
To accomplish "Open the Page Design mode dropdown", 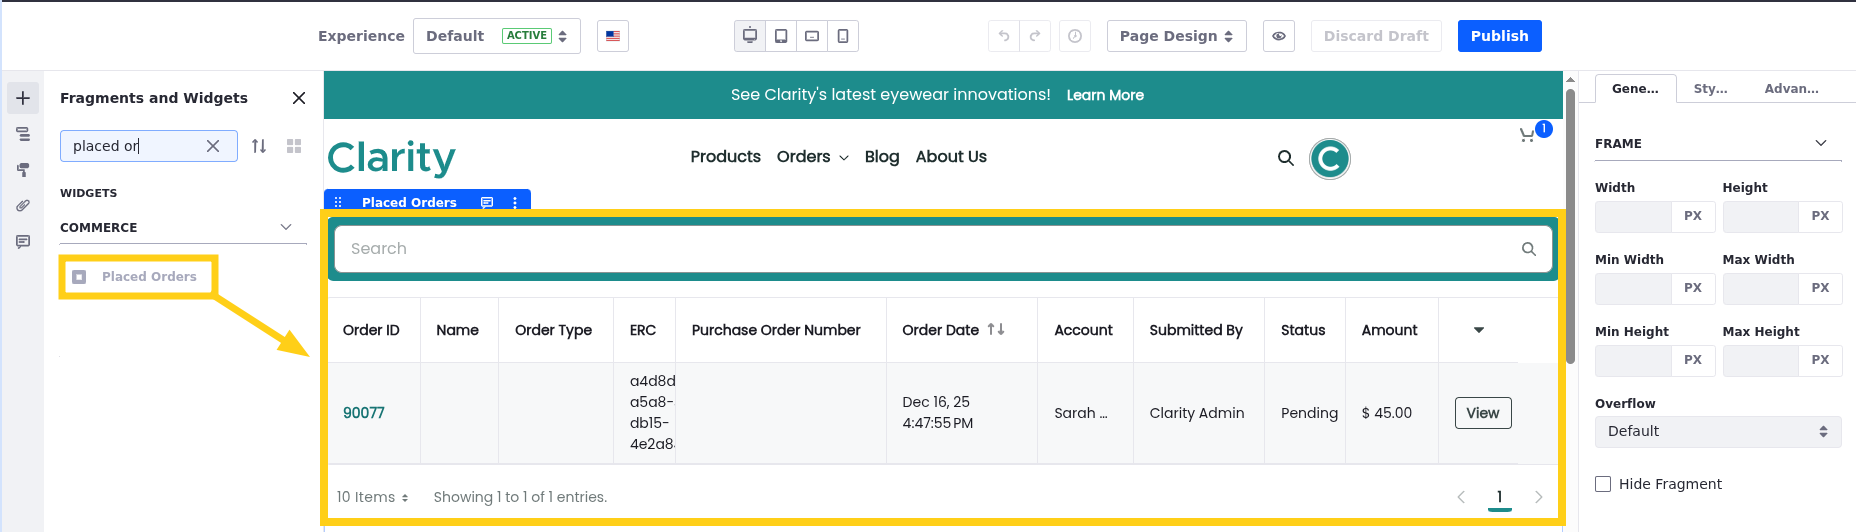I will pyautogui.click(x=1177, y=36).
